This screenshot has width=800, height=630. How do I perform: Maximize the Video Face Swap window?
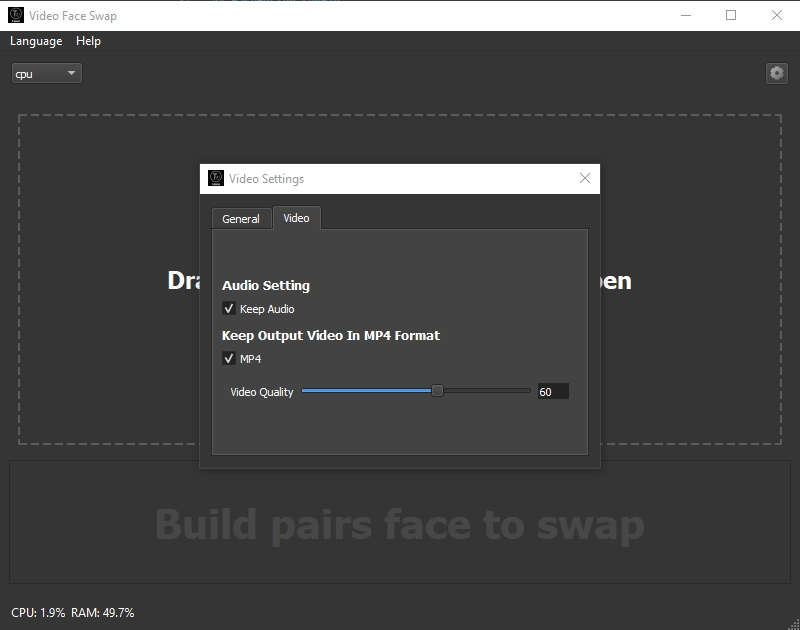731,15
